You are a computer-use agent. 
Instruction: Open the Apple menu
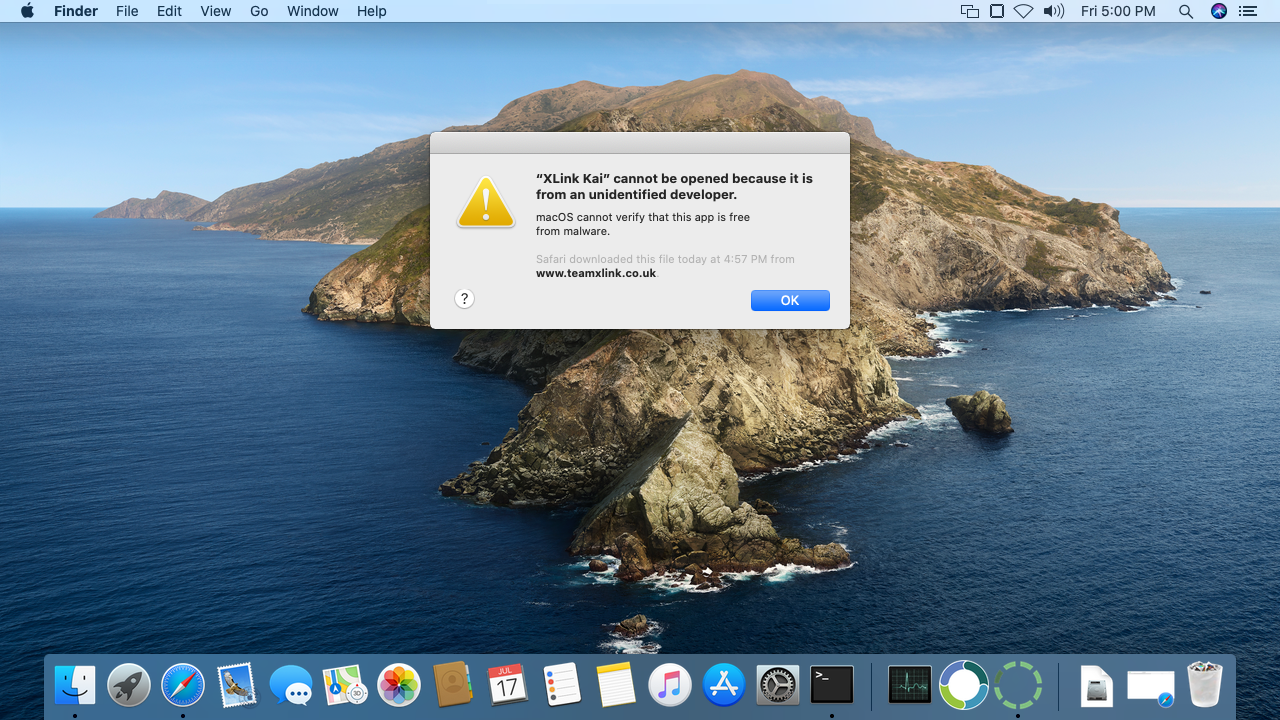coord(27,11)
